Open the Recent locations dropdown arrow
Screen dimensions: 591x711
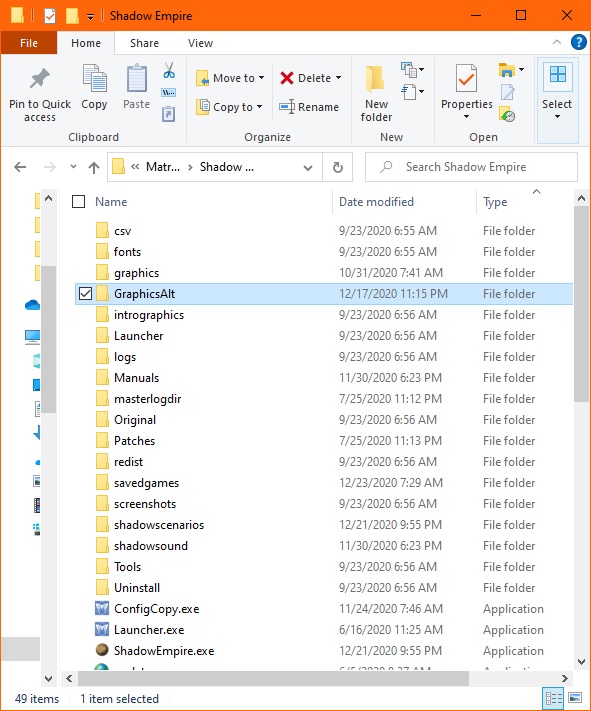[x=73, y=167]
